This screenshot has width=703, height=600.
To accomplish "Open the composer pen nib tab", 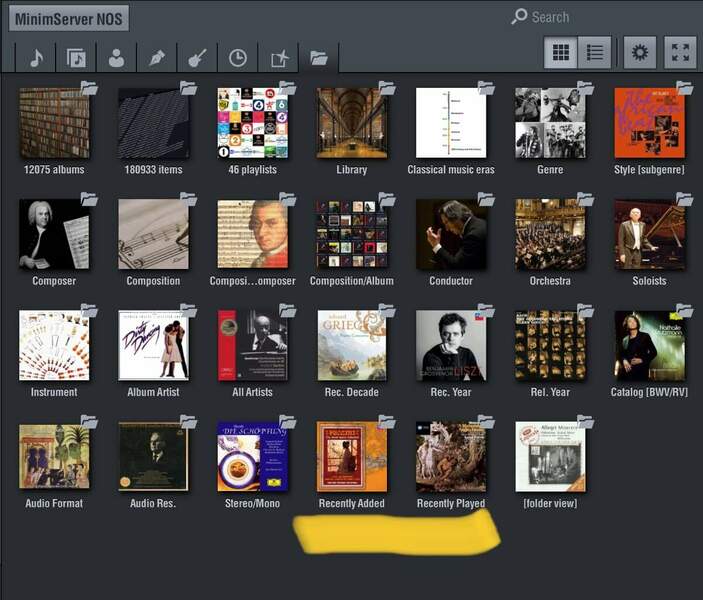I will pyautogui.click(x=157, y=58).
